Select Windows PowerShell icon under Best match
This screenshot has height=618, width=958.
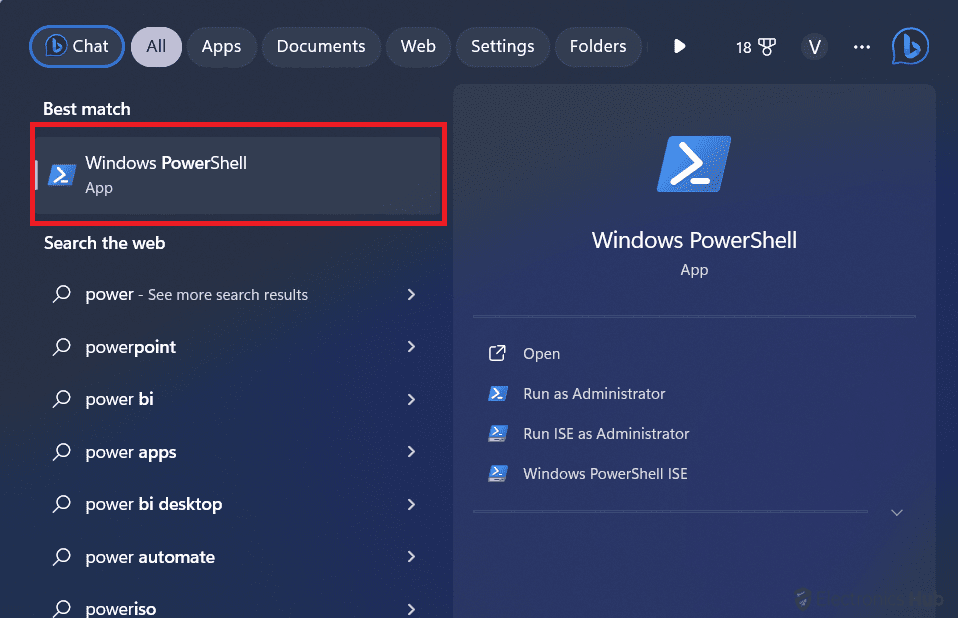tap(61, 173)
